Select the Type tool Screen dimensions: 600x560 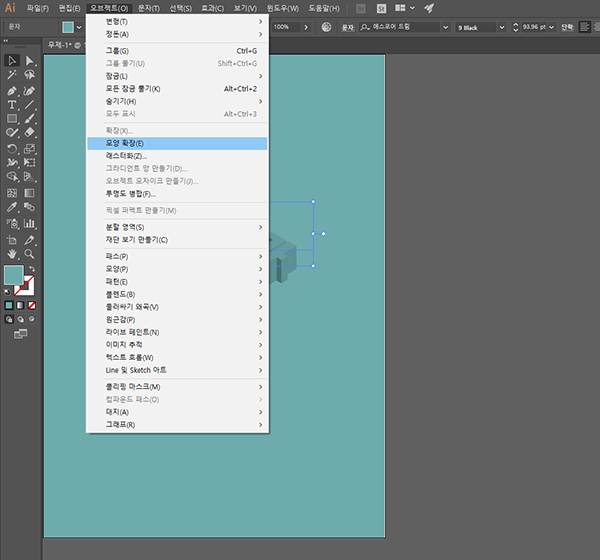(x=12, y=105)
